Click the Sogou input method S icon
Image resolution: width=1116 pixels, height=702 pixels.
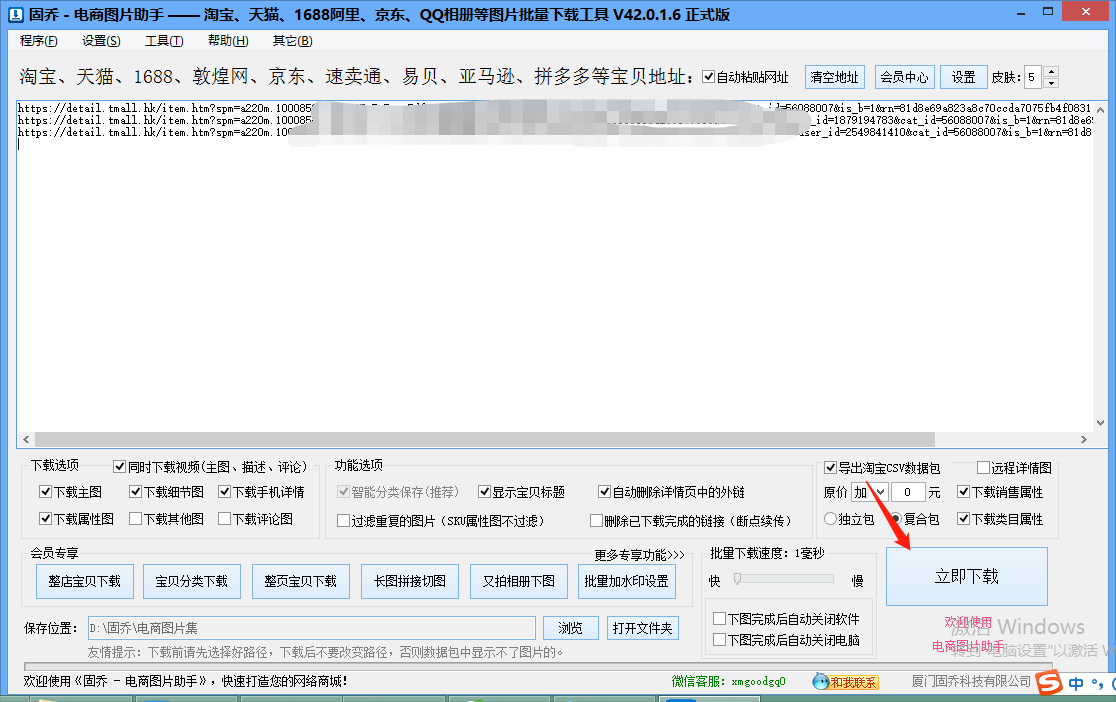point(1049,683)
